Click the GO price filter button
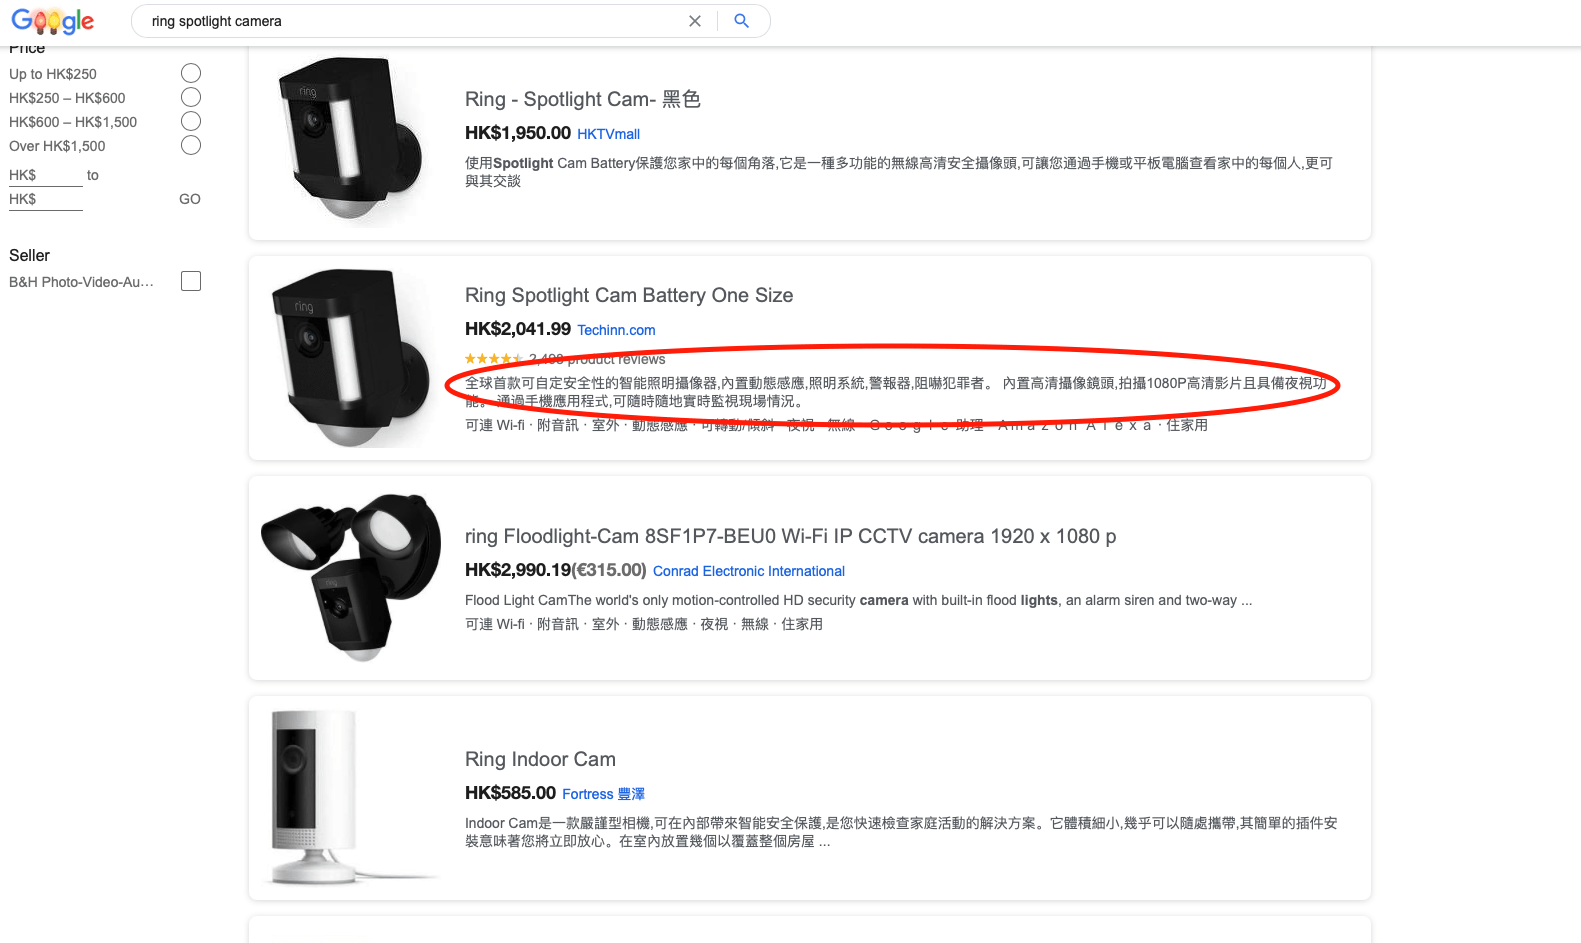The width and height of the screenshot is (1581, 943). [190, 199]
